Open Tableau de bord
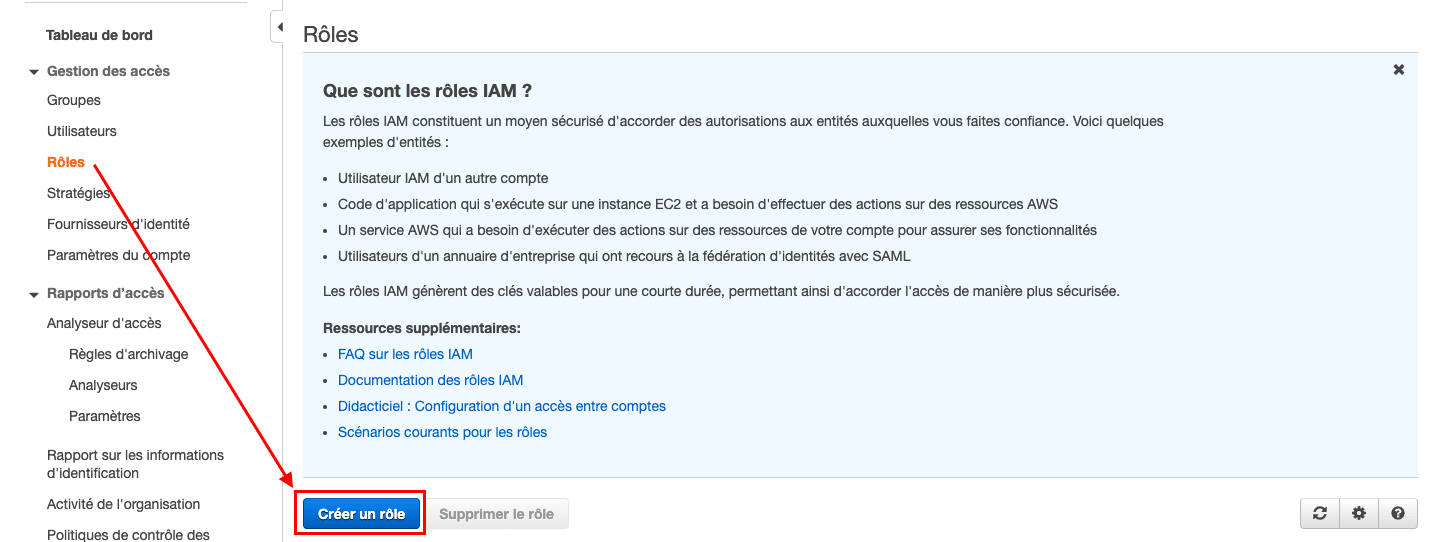This screenshot has width=1440, height=542. (x=99, y=35)
